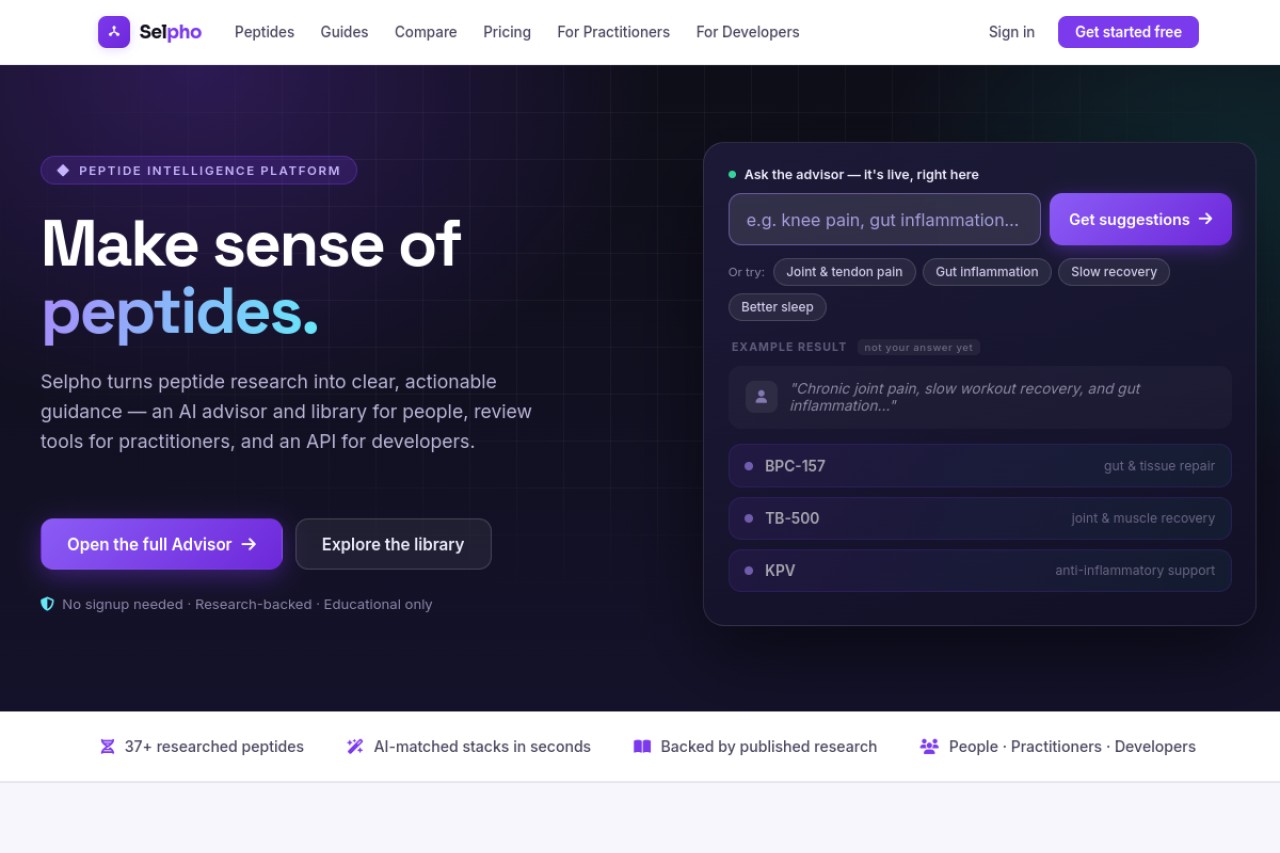Click Open the full Advisor button
The image size is (1280, 853).
[x=162, y=544]
